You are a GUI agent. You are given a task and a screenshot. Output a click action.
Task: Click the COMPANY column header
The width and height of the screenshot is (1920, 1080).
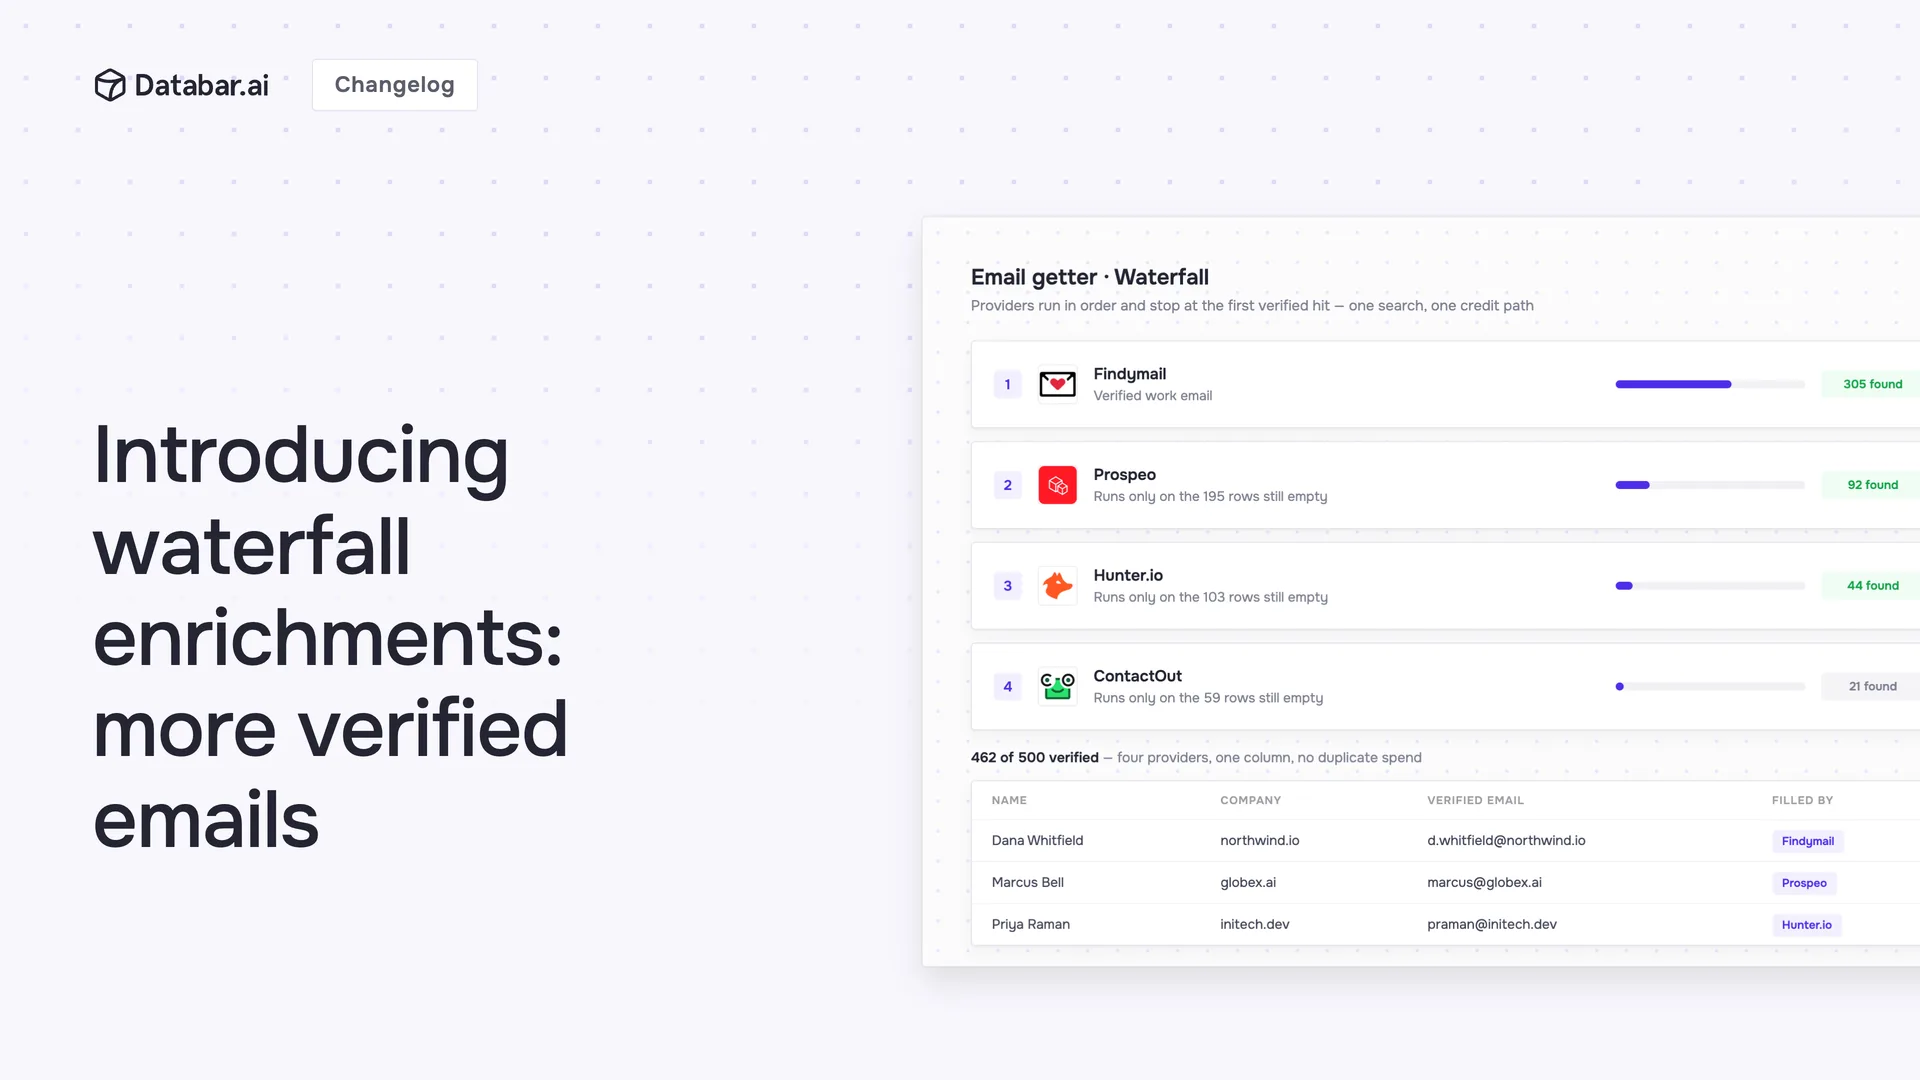(x=1250, y=800)
